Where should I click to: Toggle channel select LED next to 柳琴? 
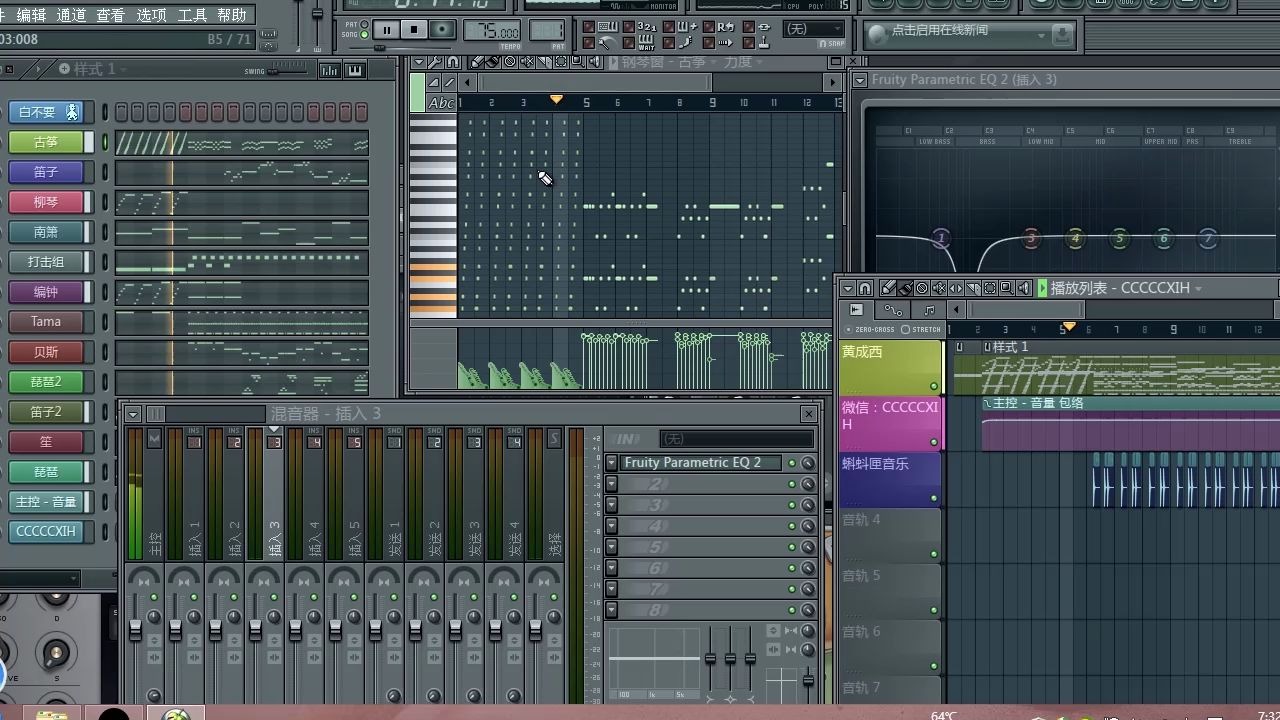[x=104, y=202]
